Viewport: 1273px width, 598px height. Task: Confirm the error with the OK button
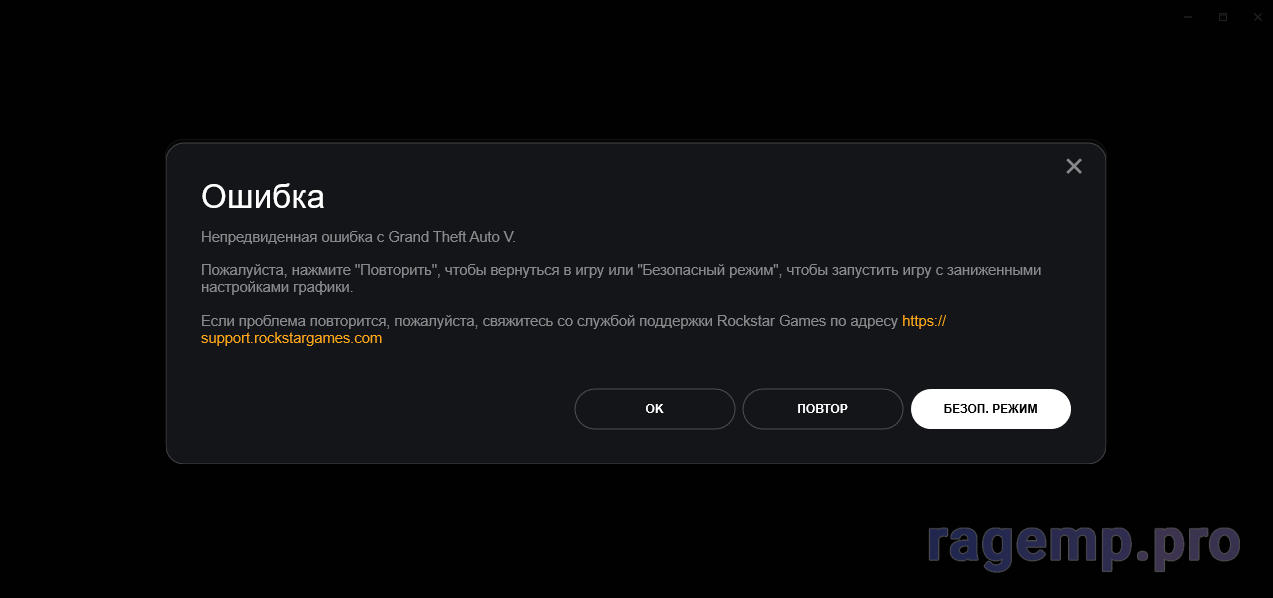click(x=655, y=409)
